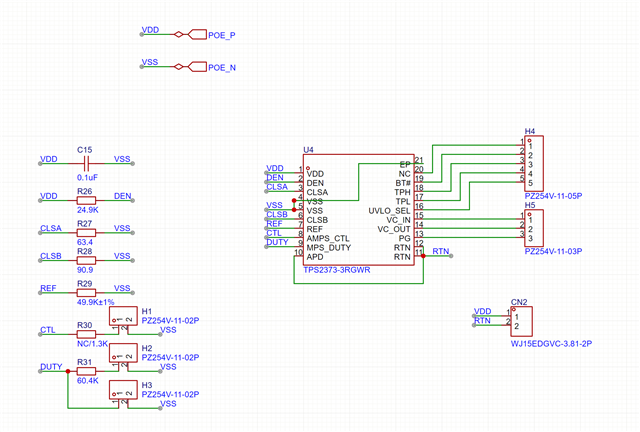Click the UVLO_SEL pin name in U4
640x432 pixels.
(389, 211)
